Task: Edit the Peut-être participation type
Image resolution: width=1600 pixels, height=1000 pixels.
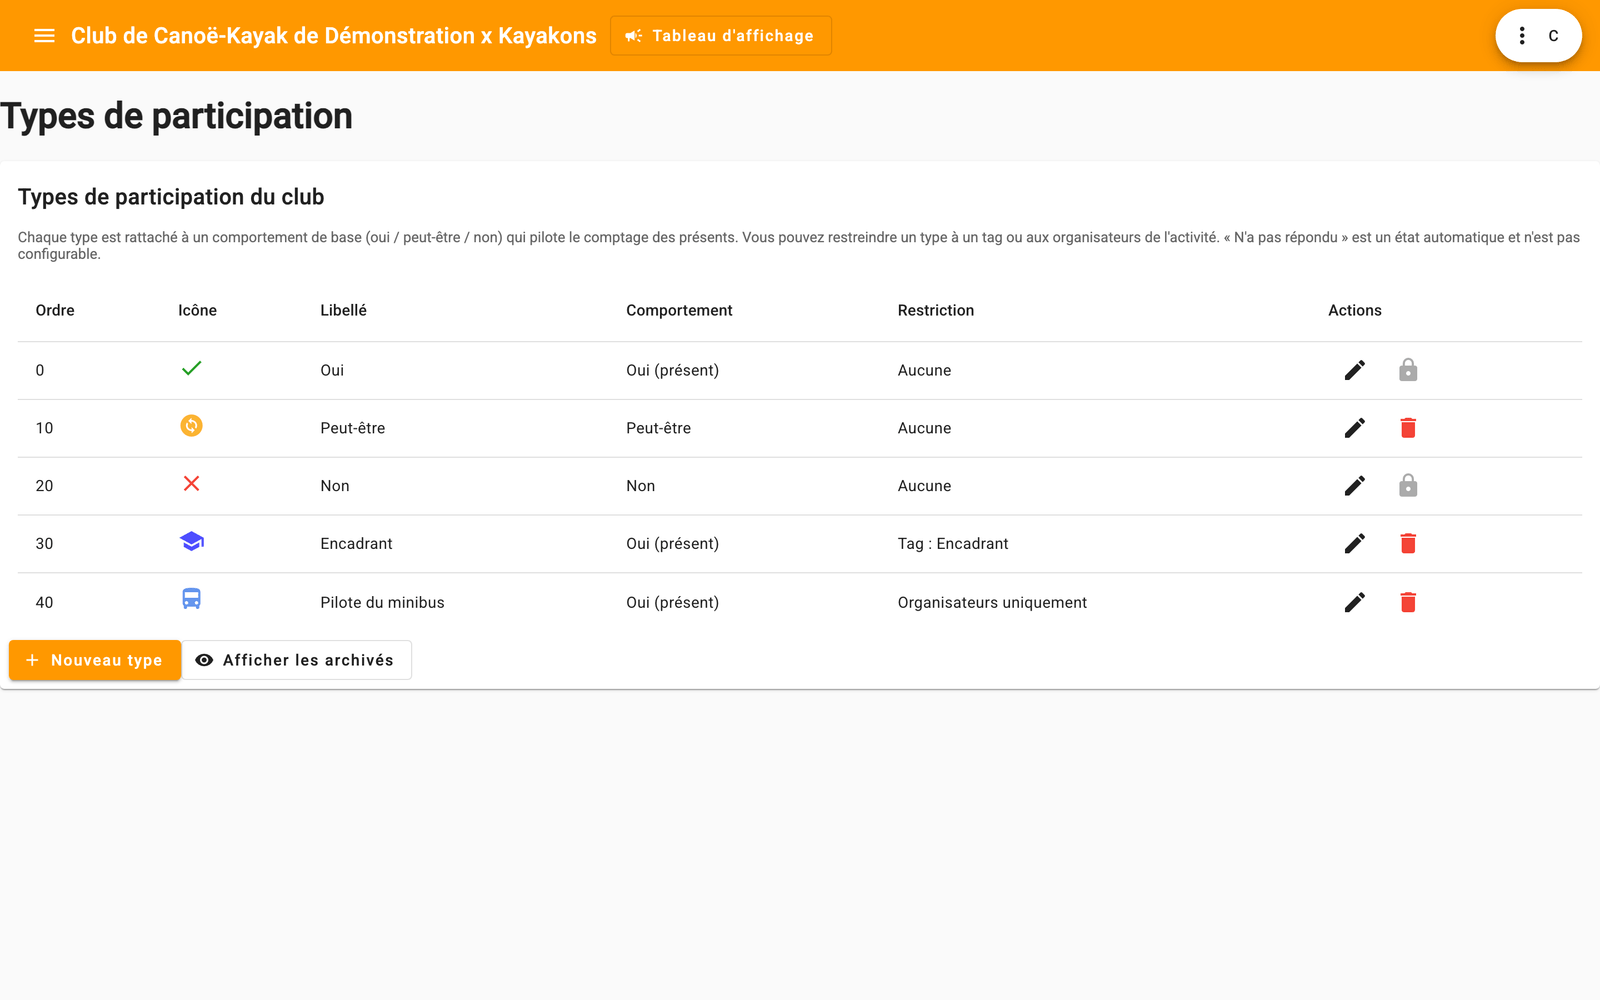Action: tap(1355, 428)
